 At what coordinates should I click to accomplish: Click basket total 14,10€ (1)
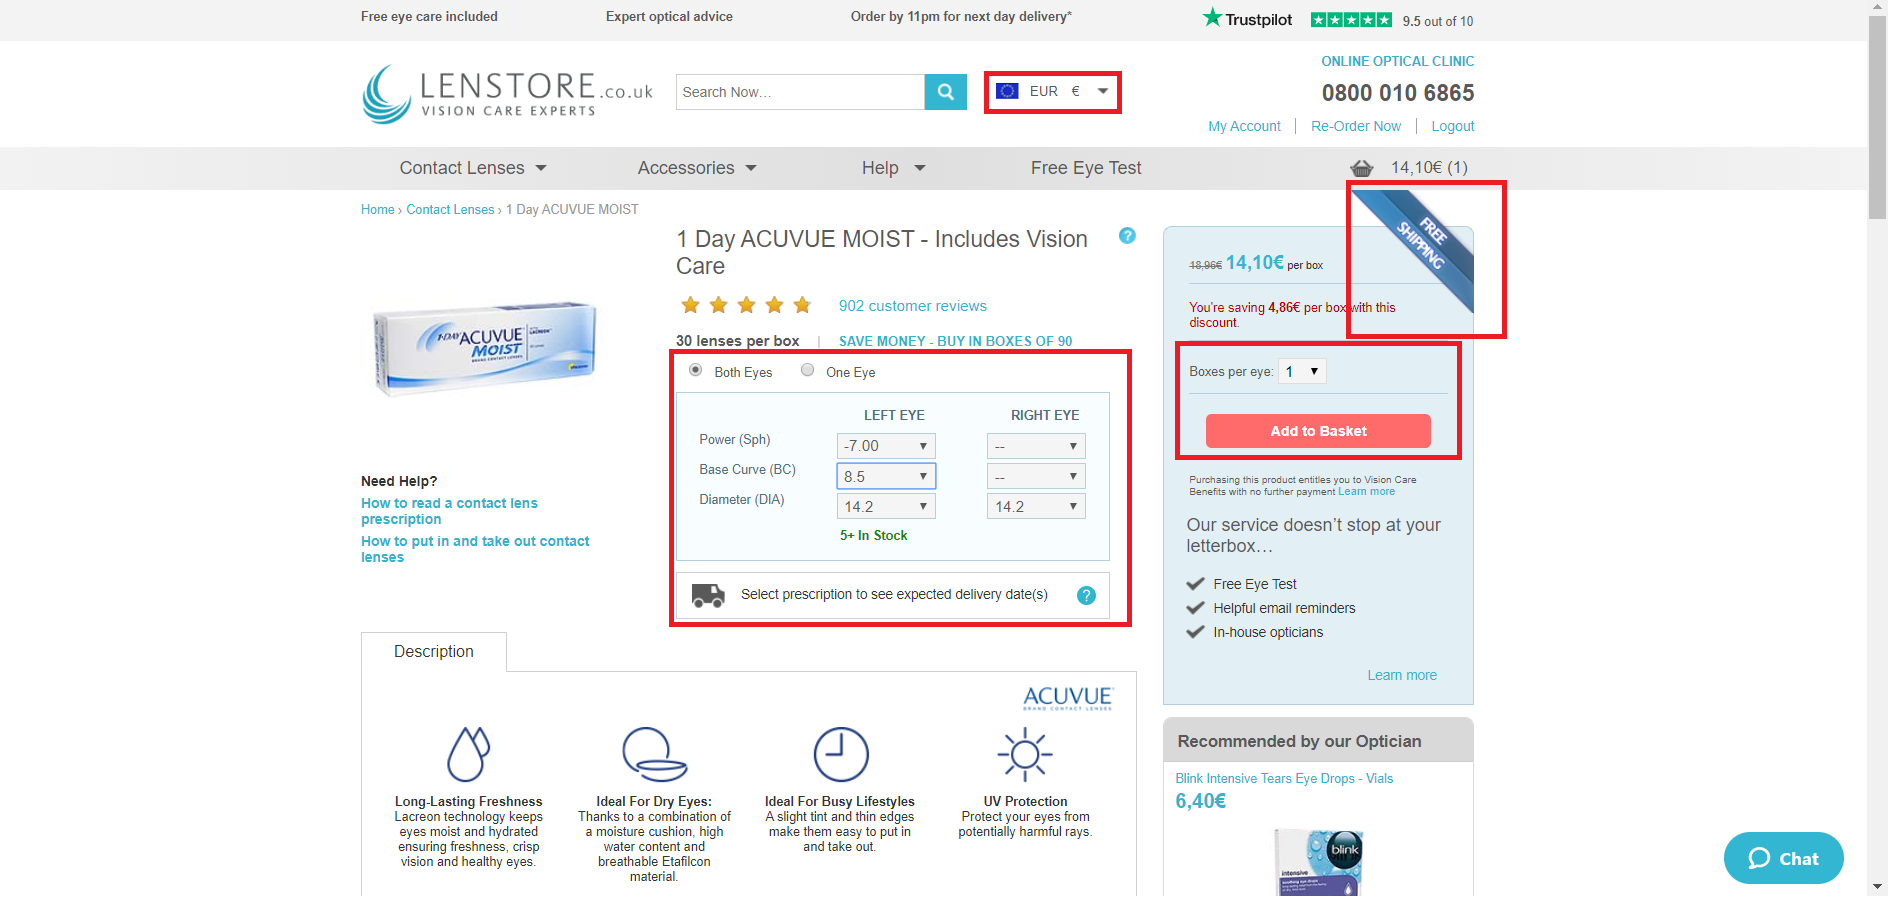[1429, 167]
